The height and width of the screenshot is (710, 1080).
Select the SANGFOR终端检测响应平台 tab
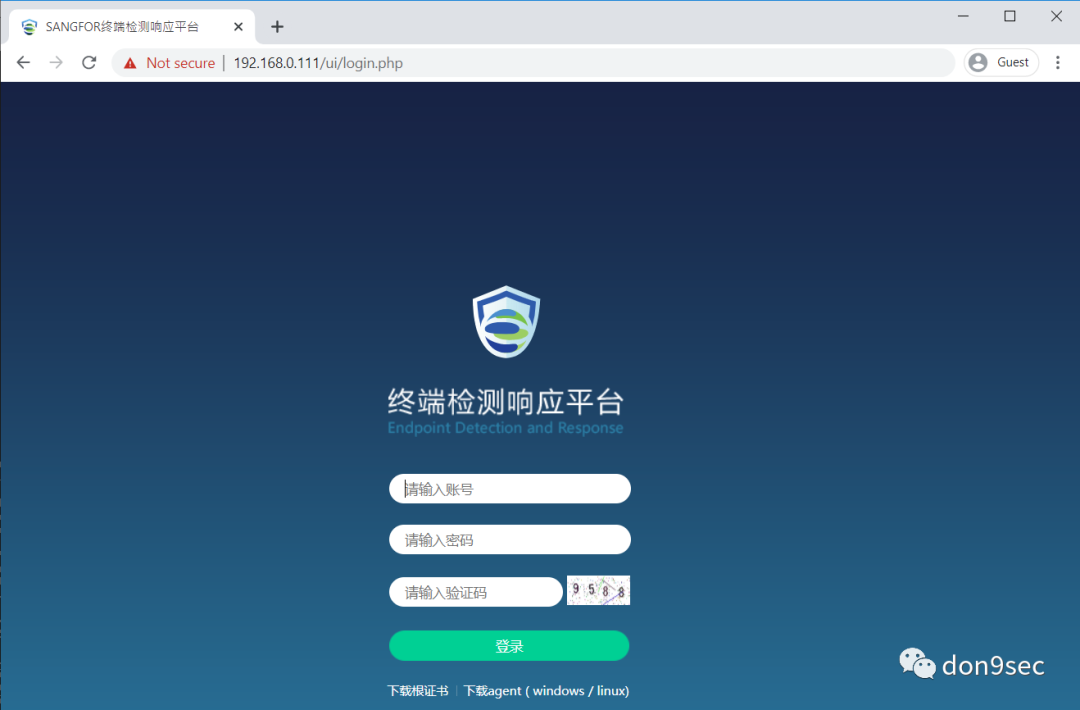pos(132,27)
